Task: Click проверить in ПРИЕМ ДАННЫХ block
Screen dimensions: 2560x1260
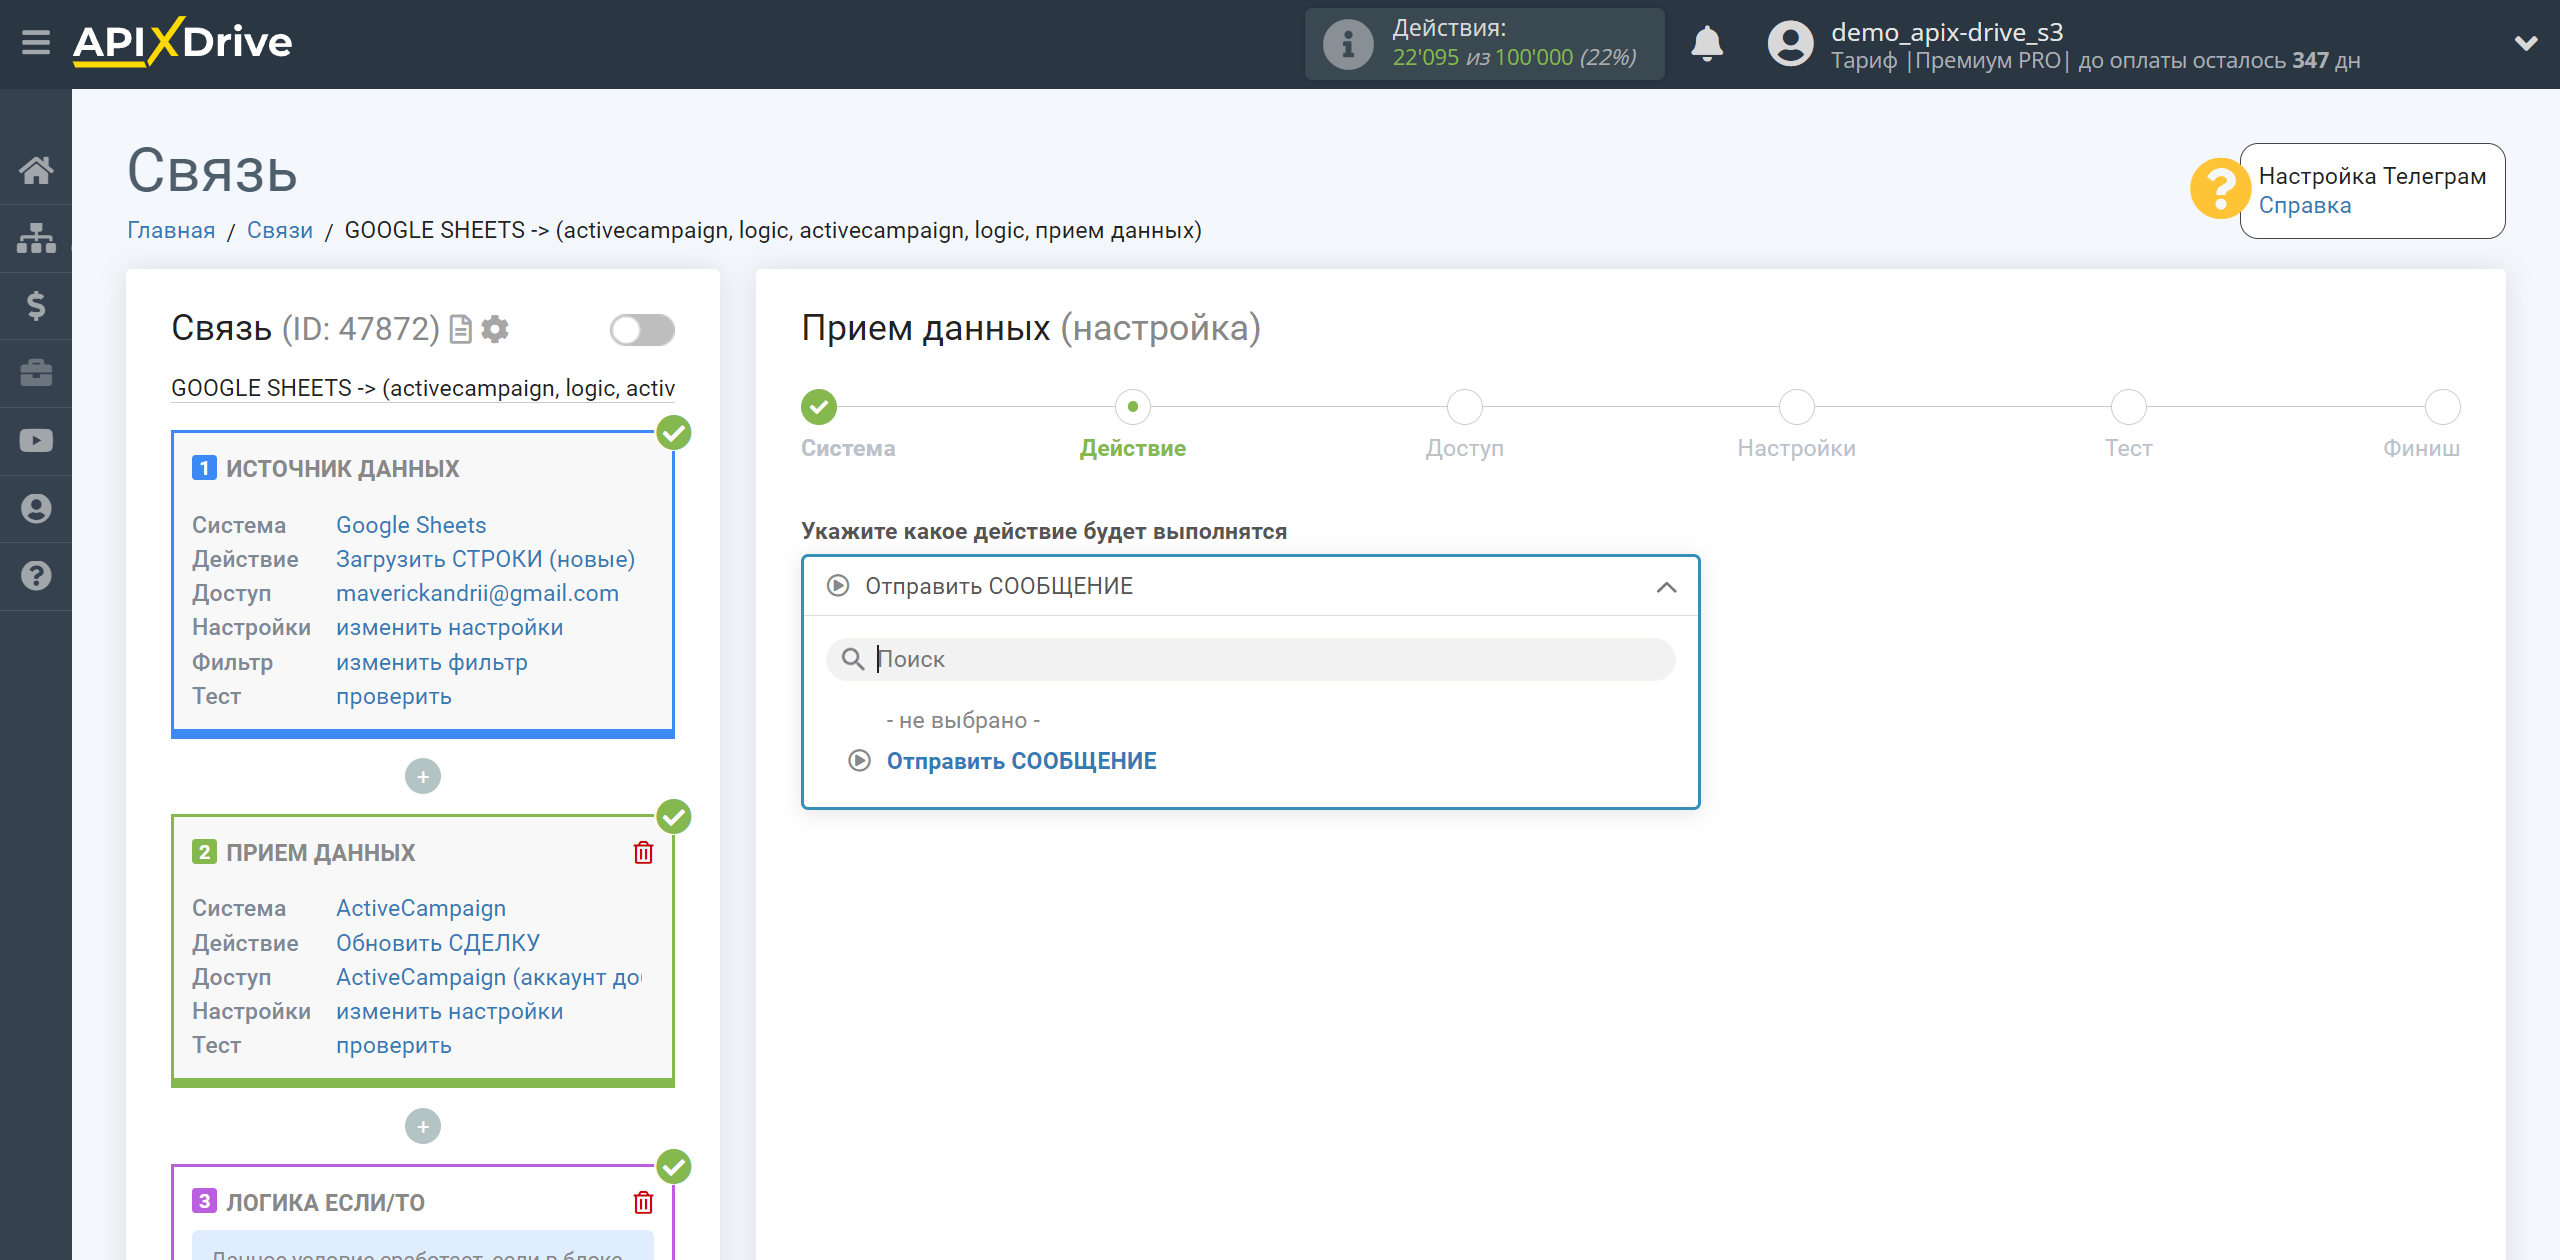Action: (x=394, y=1045)
